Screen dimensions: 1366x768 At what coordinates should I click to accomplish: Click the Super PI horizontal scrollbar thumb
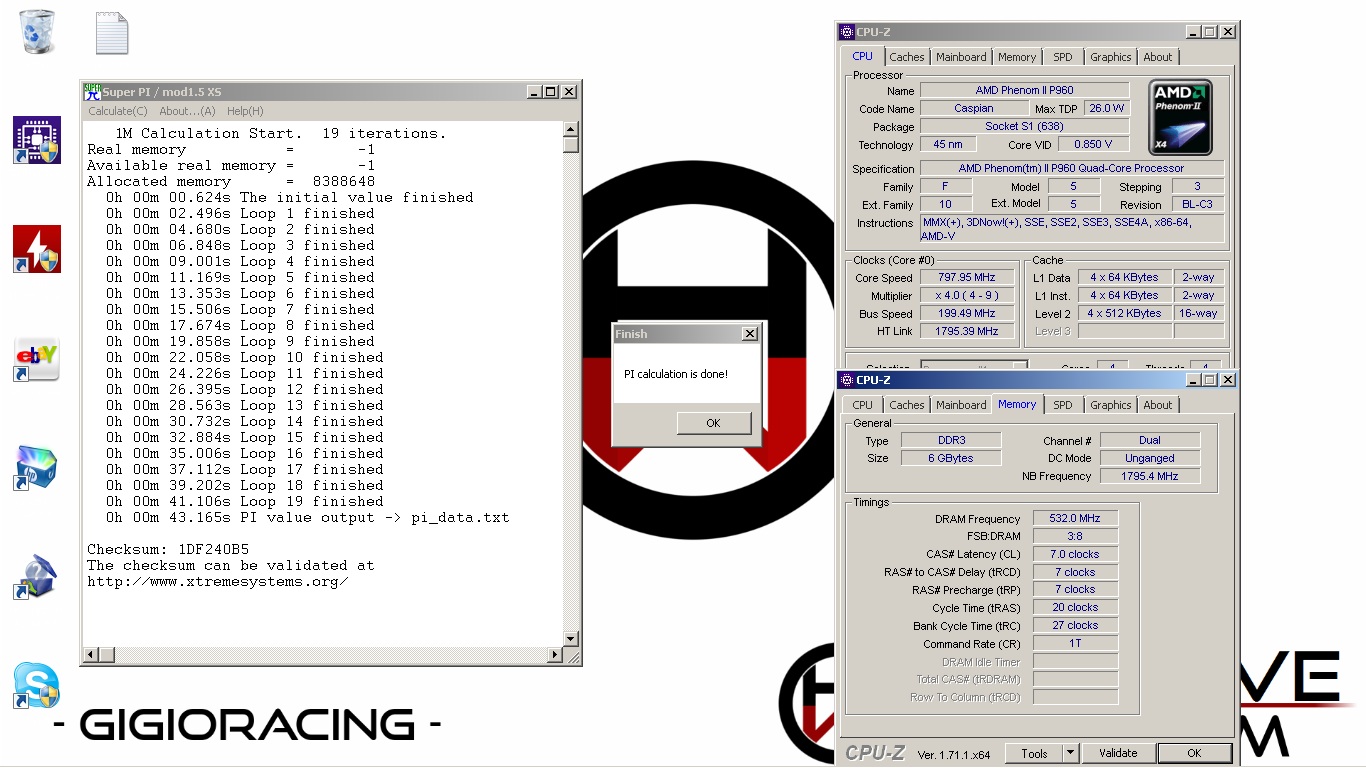click(107, 655)
